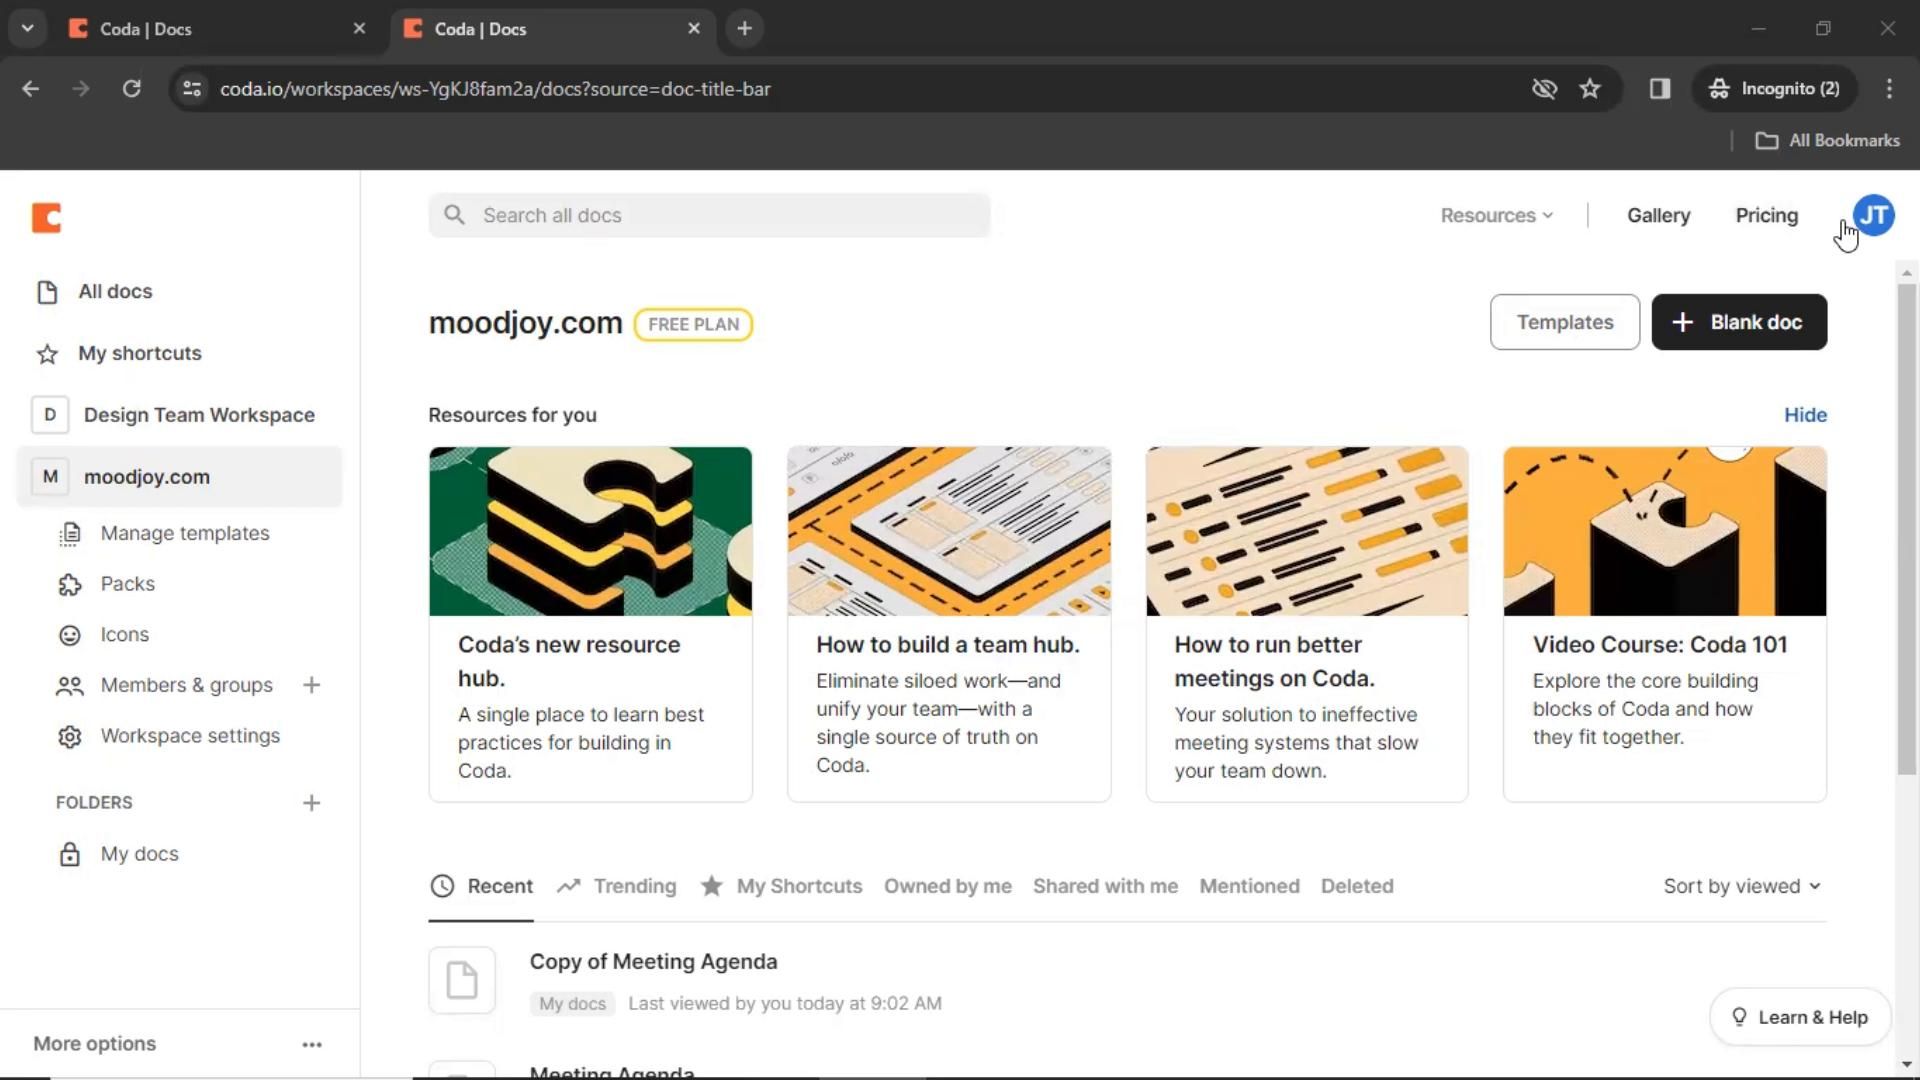The width and height of the screenshot is (1920, 1080).
Task: Select the Deleted tab
Action: coord(1356,887)
